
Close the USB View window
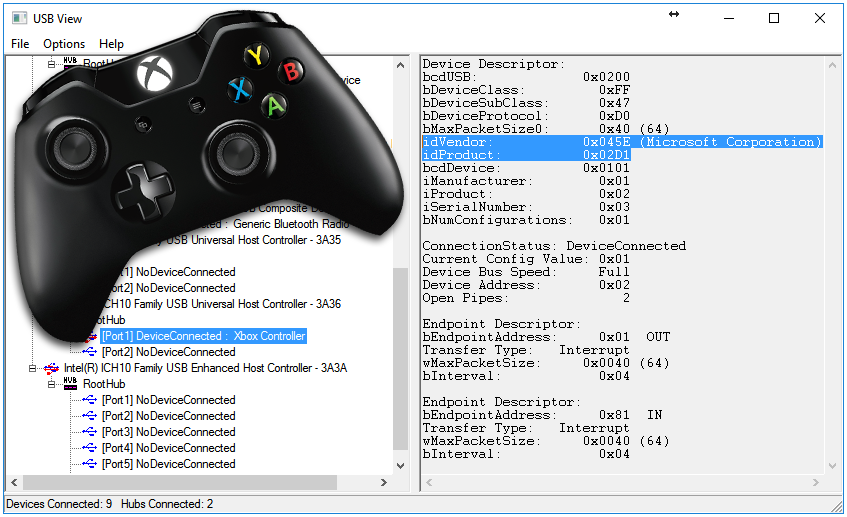819,18
